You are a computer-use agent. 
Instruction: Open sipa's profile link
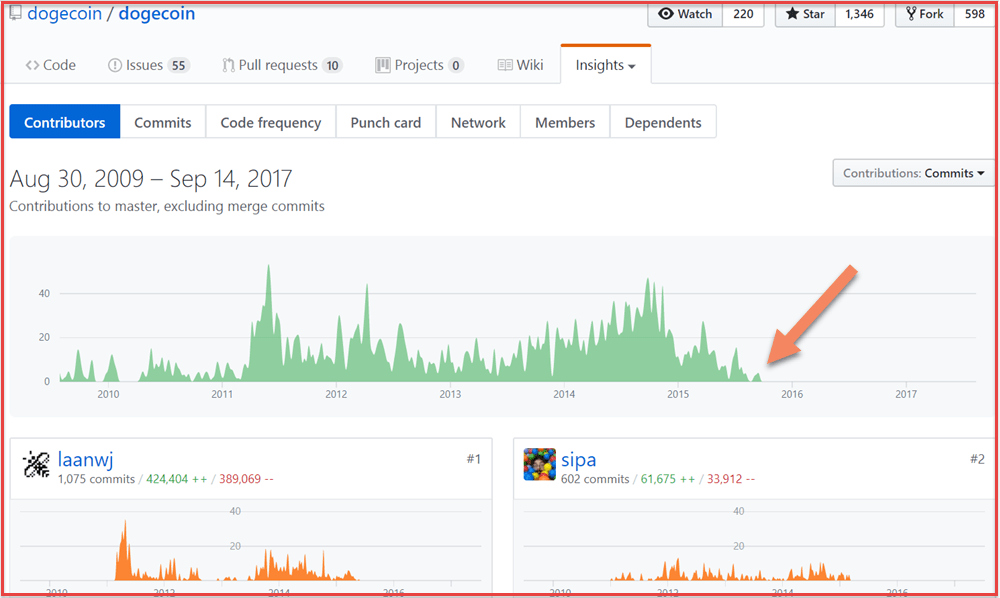tap(578, 459)
